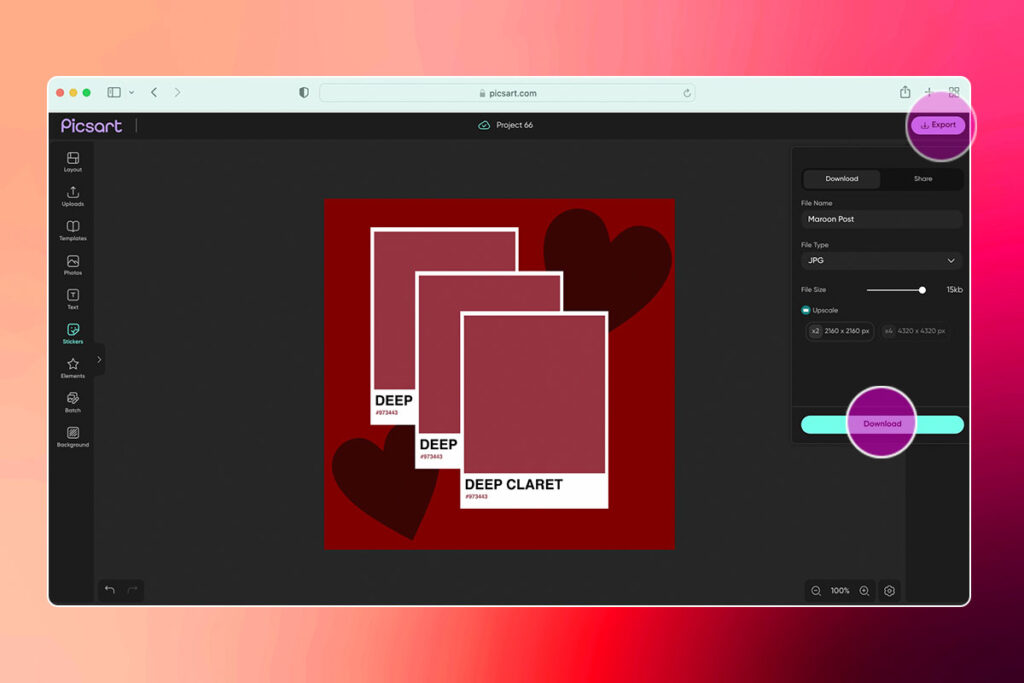Open the 100% zoom level dropdown

(841, 591)
